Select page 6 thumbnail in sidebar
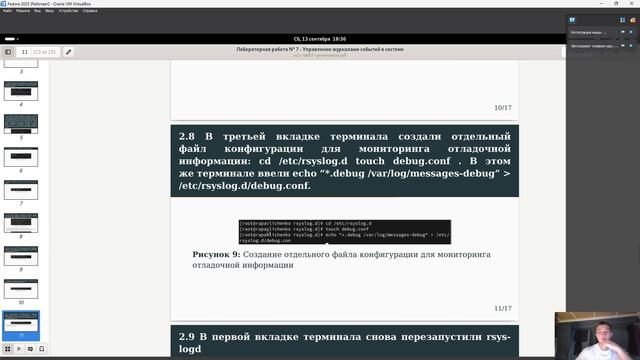Image resolution: width=640 pixels, height=360 pixels. pos(21,157)
